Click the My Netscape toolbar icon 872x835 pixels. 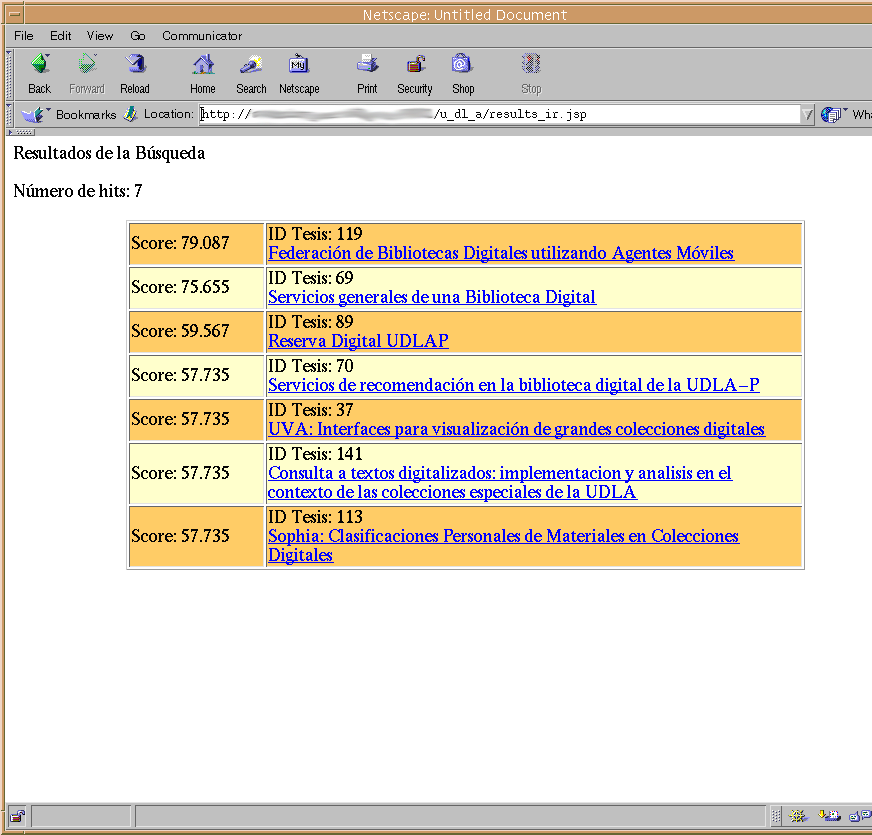click(x=299, y=73)
